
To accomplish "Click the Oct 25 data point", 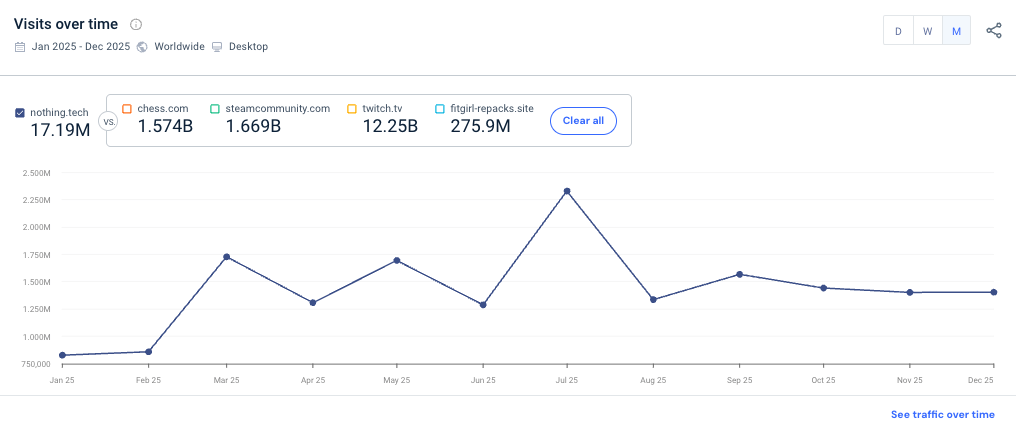I will (824, 288).
